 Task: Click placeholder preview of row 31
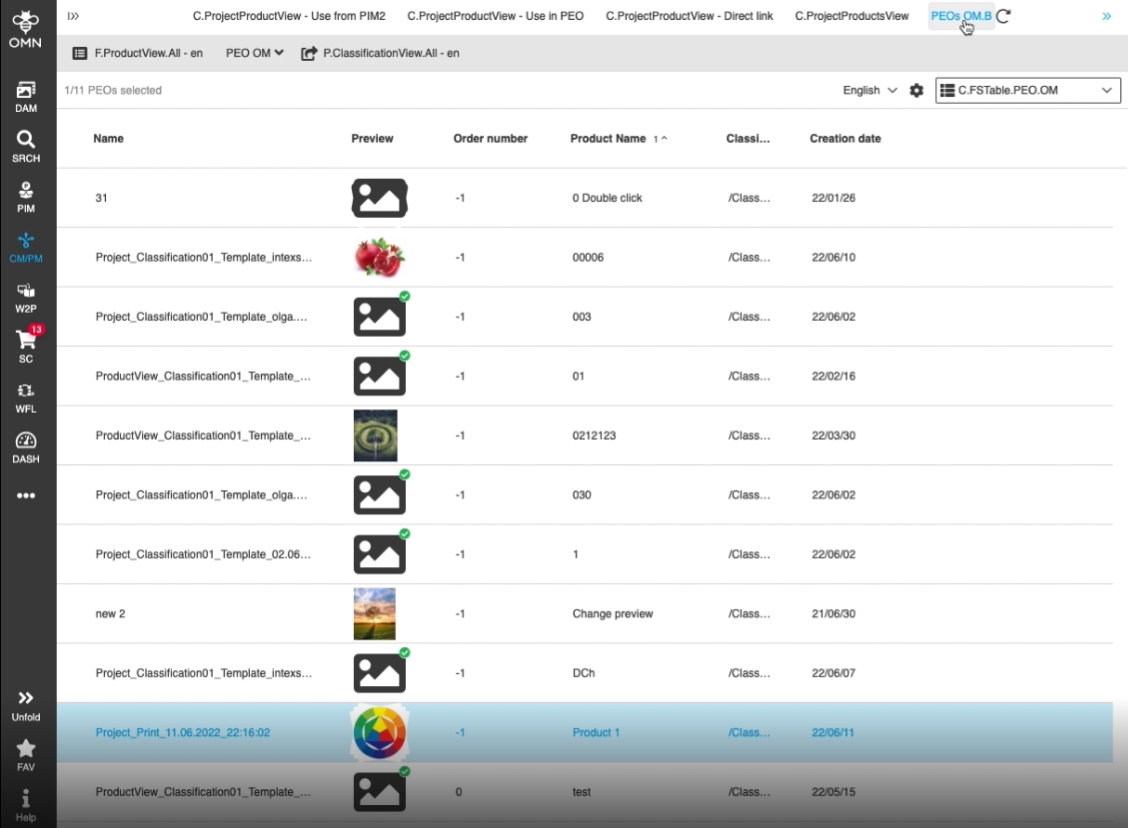(380, 199)
